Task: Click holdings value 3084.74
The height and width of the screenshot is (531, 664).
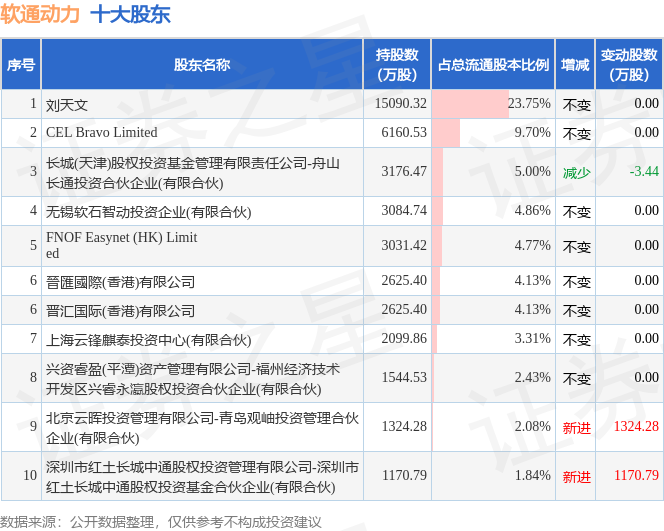Action: click(404, 210)
